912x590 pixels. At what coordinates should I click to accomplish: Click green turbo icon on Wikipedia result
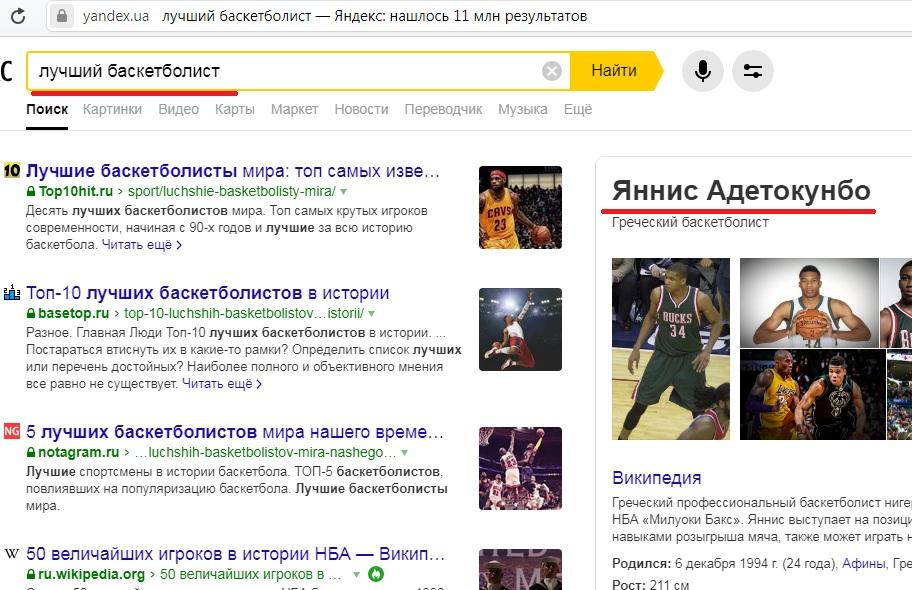coord(376,575)
